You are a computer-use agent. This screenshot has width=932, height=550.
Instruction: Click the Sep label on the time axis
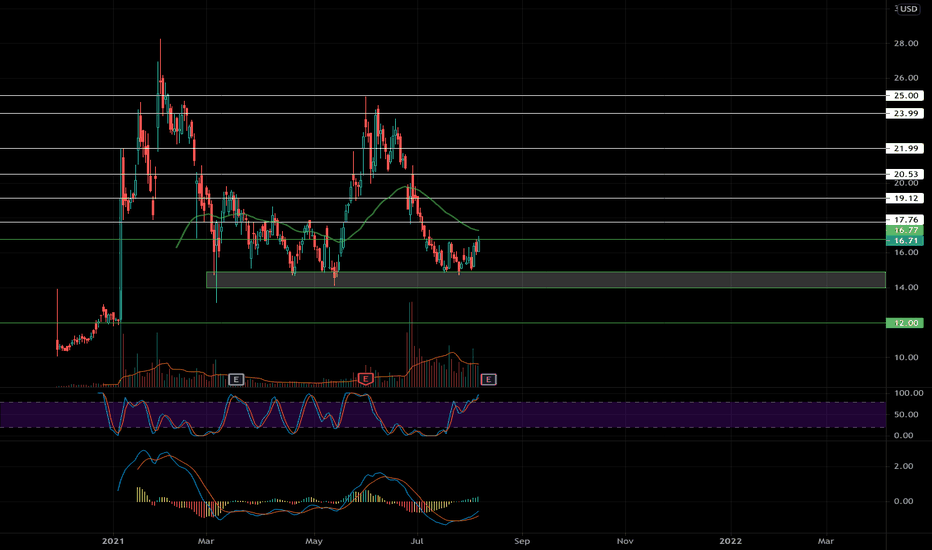521,541
